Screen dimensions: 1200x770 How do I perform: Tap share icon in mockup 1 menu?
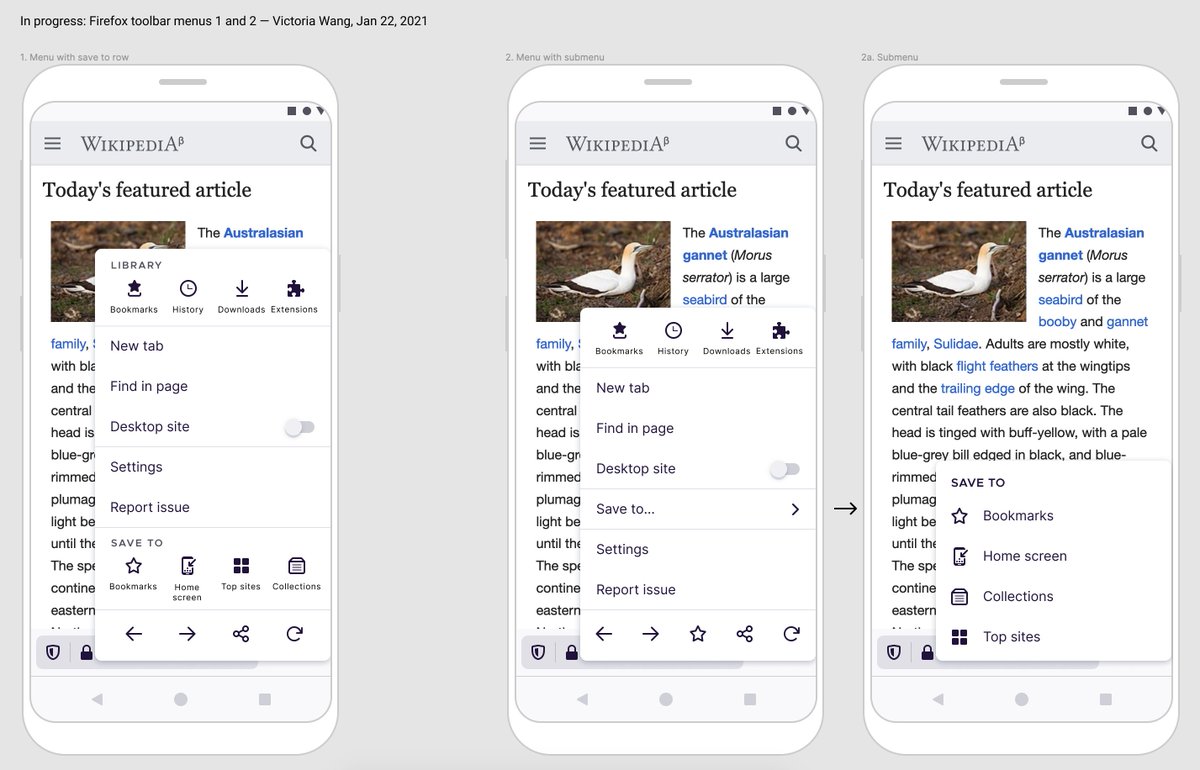coord(241,634)
